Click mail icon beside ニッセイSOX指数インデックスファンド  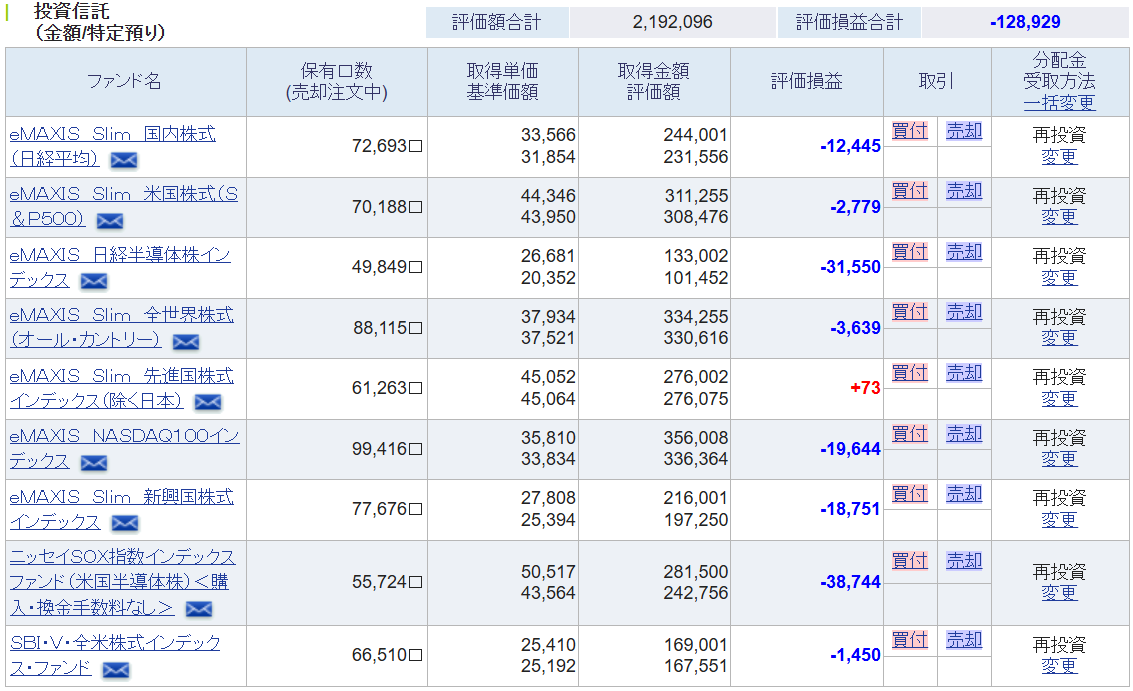(199, 609)
